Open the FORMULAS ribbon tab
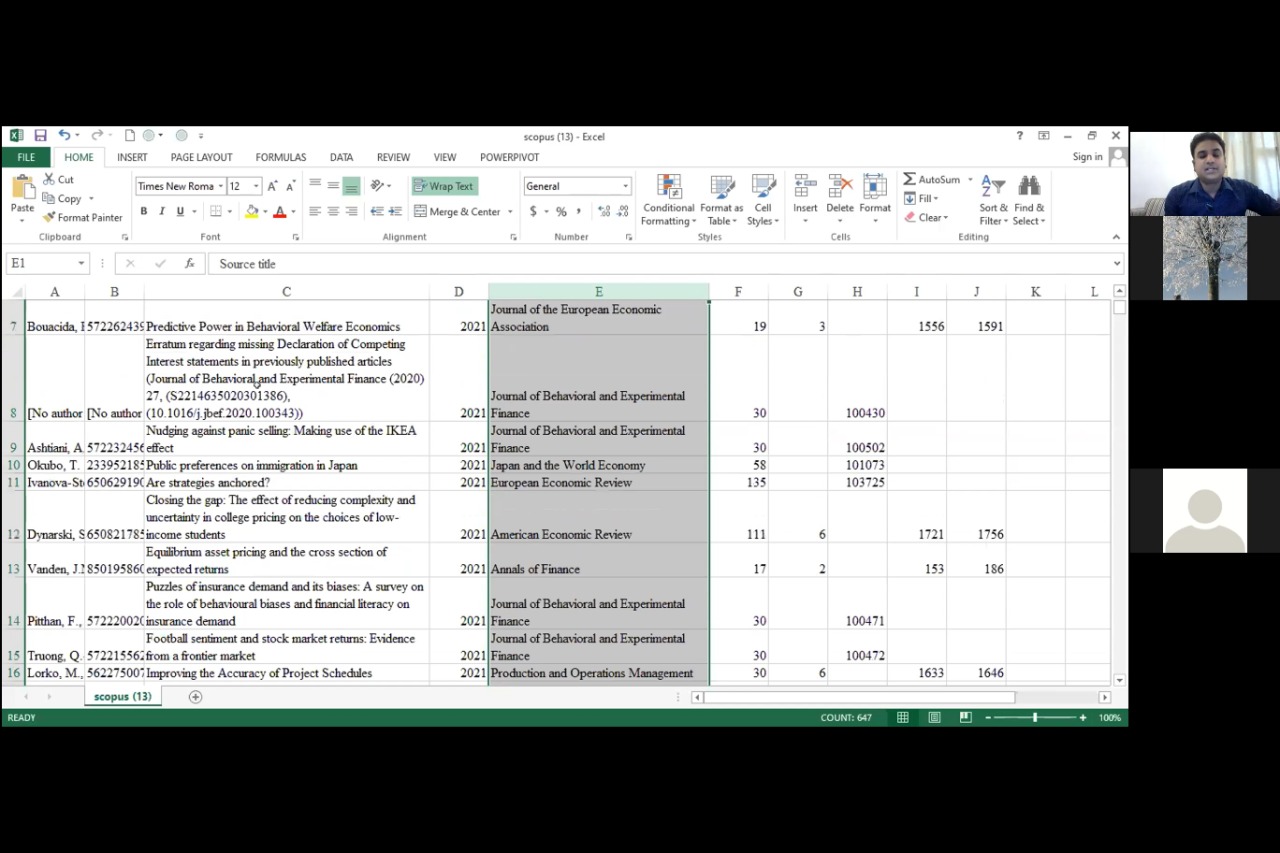 coord(280,157)
